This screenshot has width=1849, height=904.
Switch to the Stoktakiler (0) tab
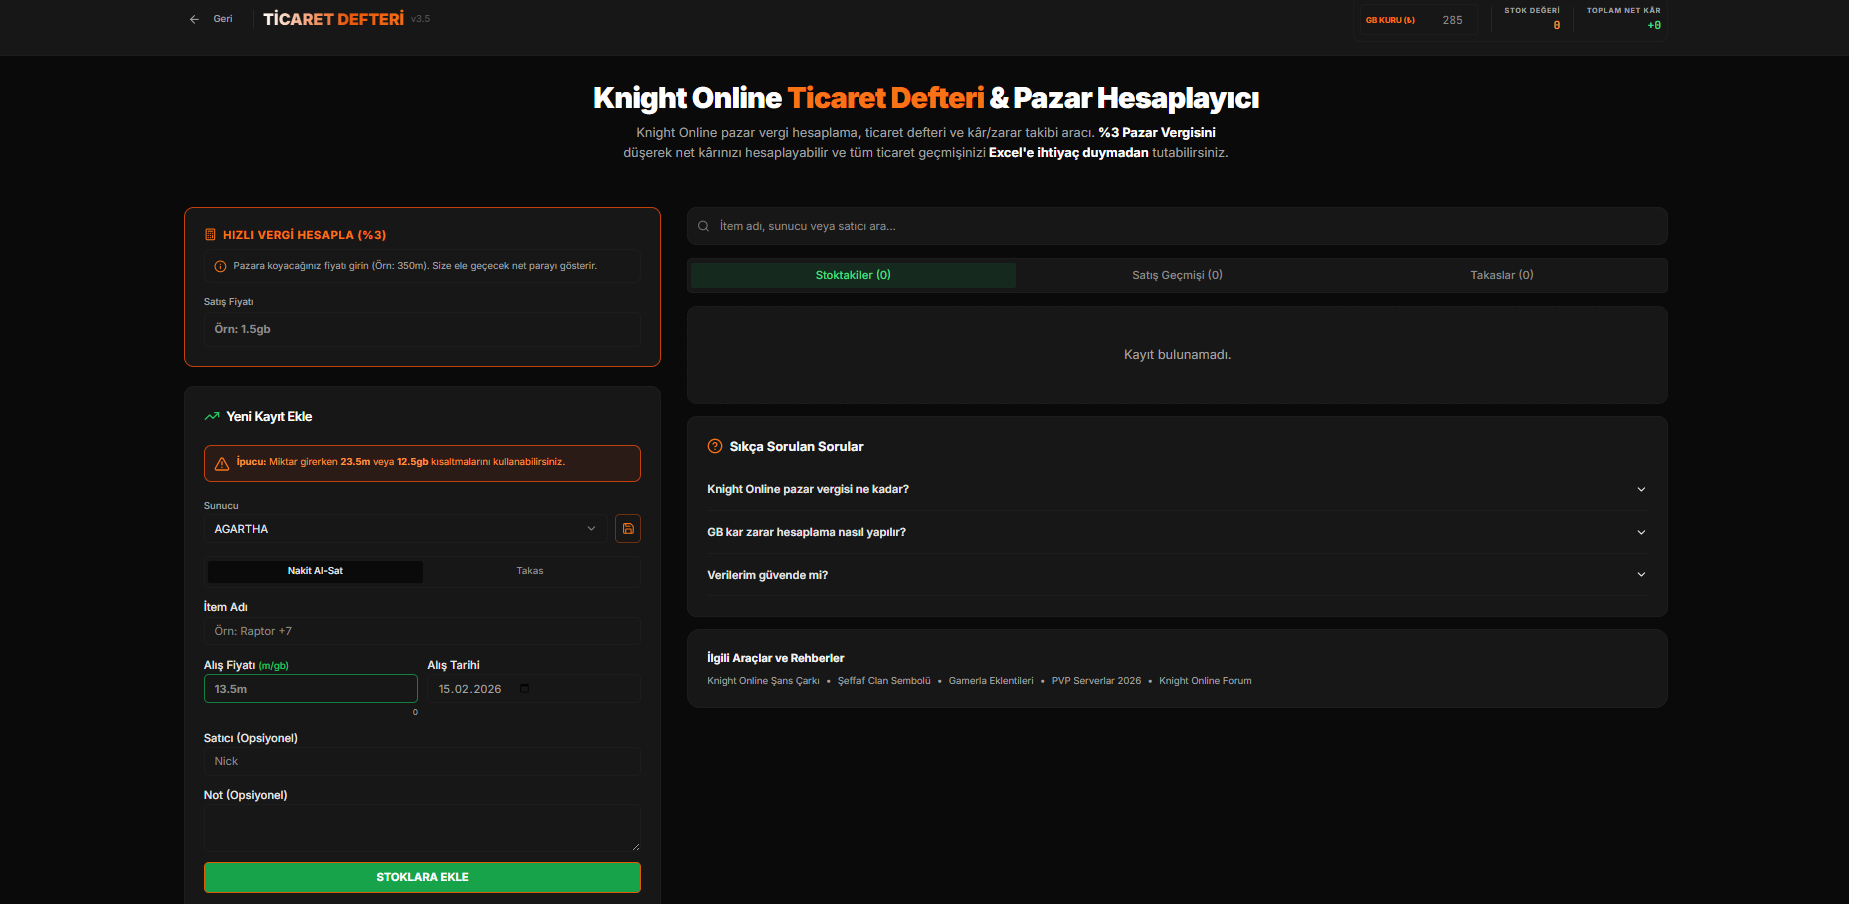853,275
